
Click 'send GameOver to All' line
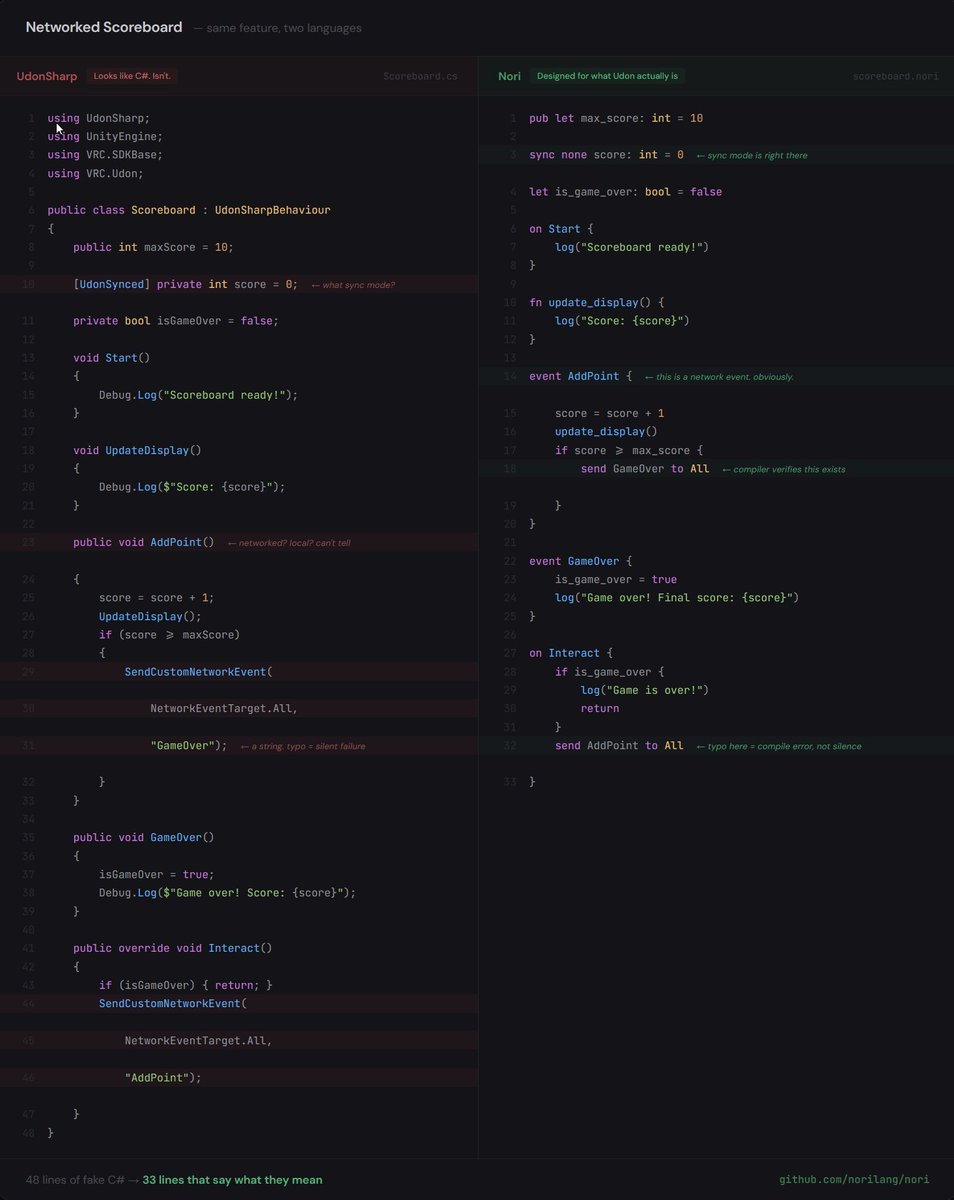[645, 469]
